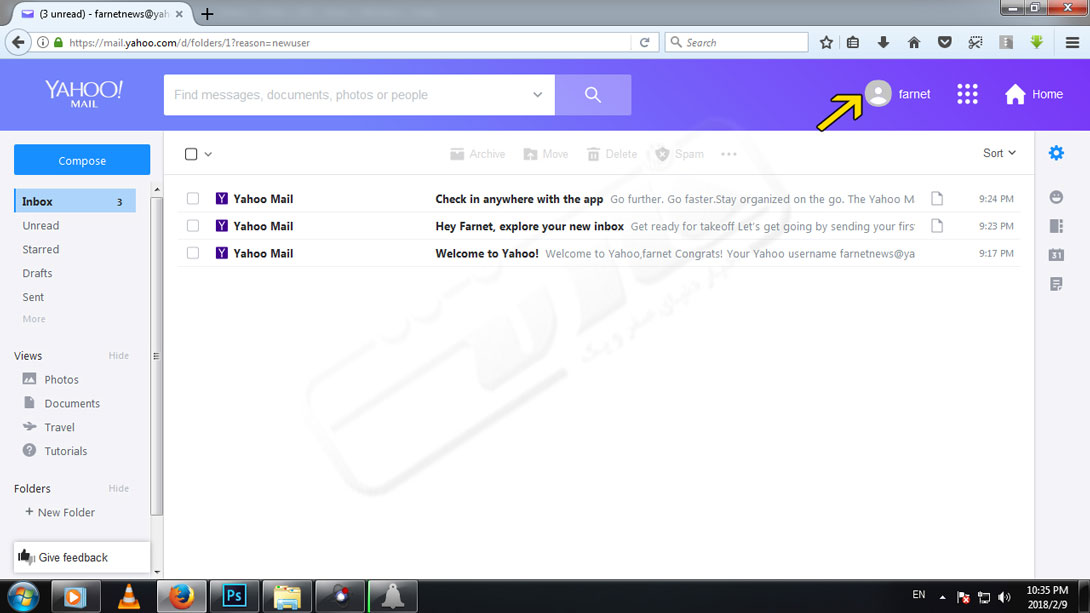Viewport: 1090px width, 613px height.
Task: Expand More folders in sidebar
Action: 34,319
